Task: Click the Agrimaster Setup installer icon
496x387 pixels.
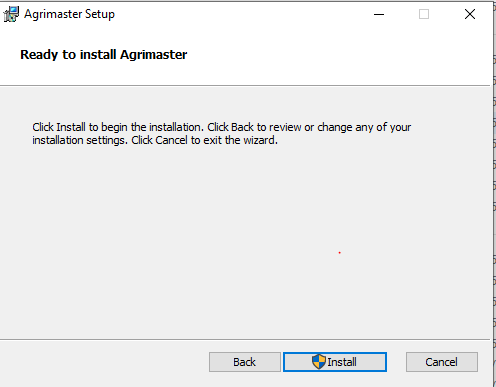Action: coord(11,14)
